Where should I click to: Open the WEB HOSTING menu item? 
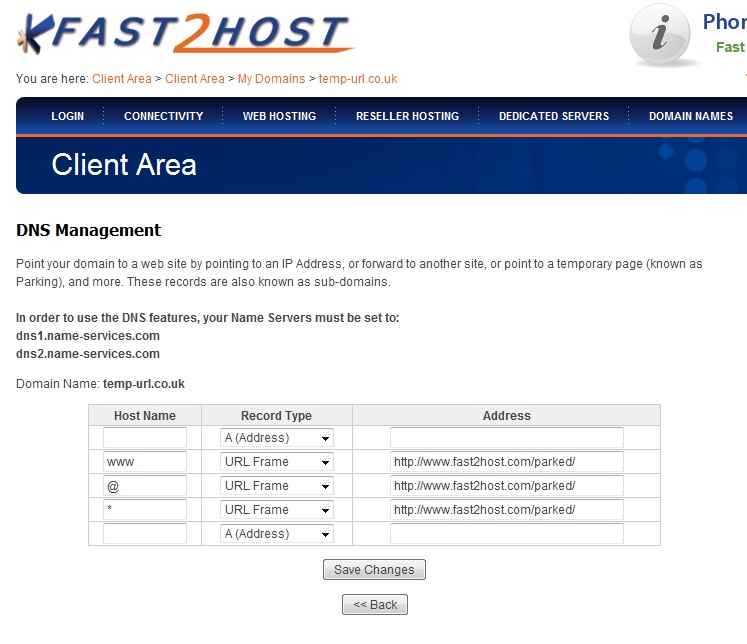tap(279, 116)
